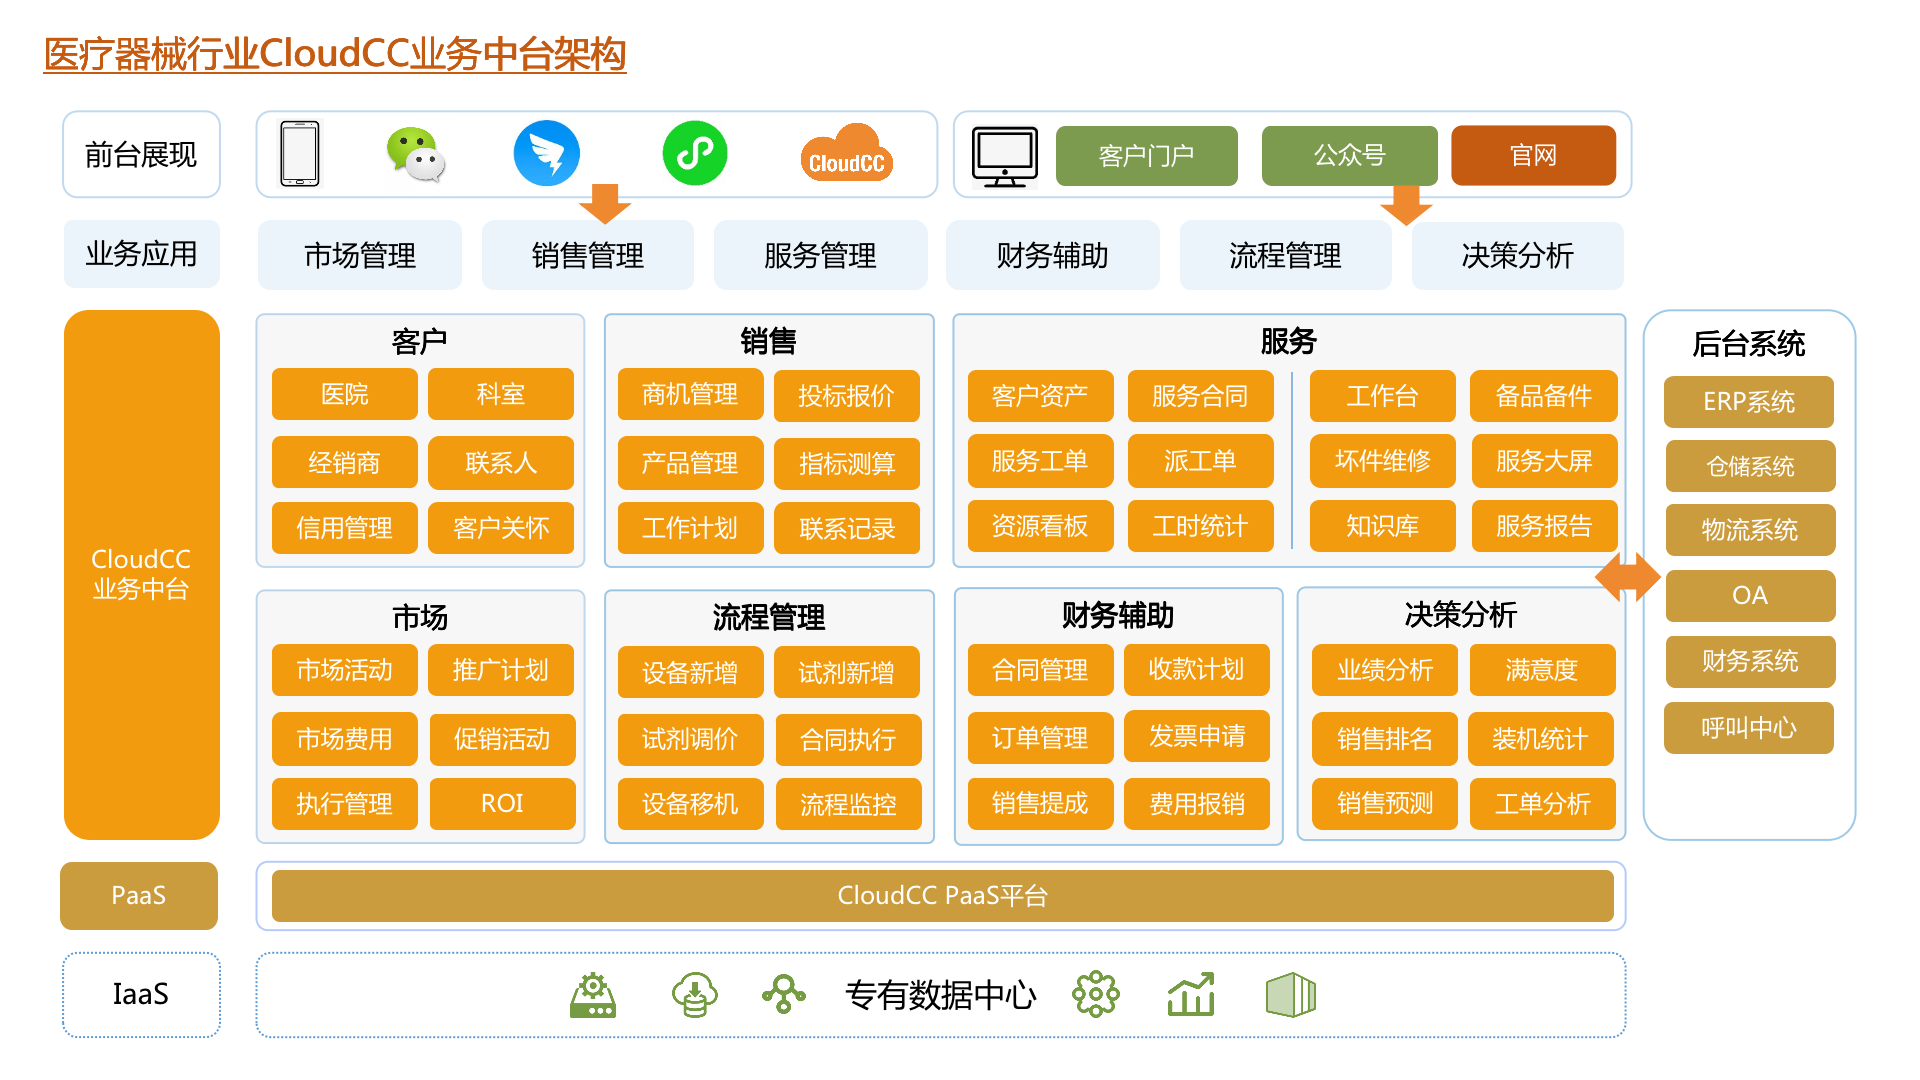
Task: Click the desktop monitor icon
Action: pyautogui.click(x=1004, y=156)
